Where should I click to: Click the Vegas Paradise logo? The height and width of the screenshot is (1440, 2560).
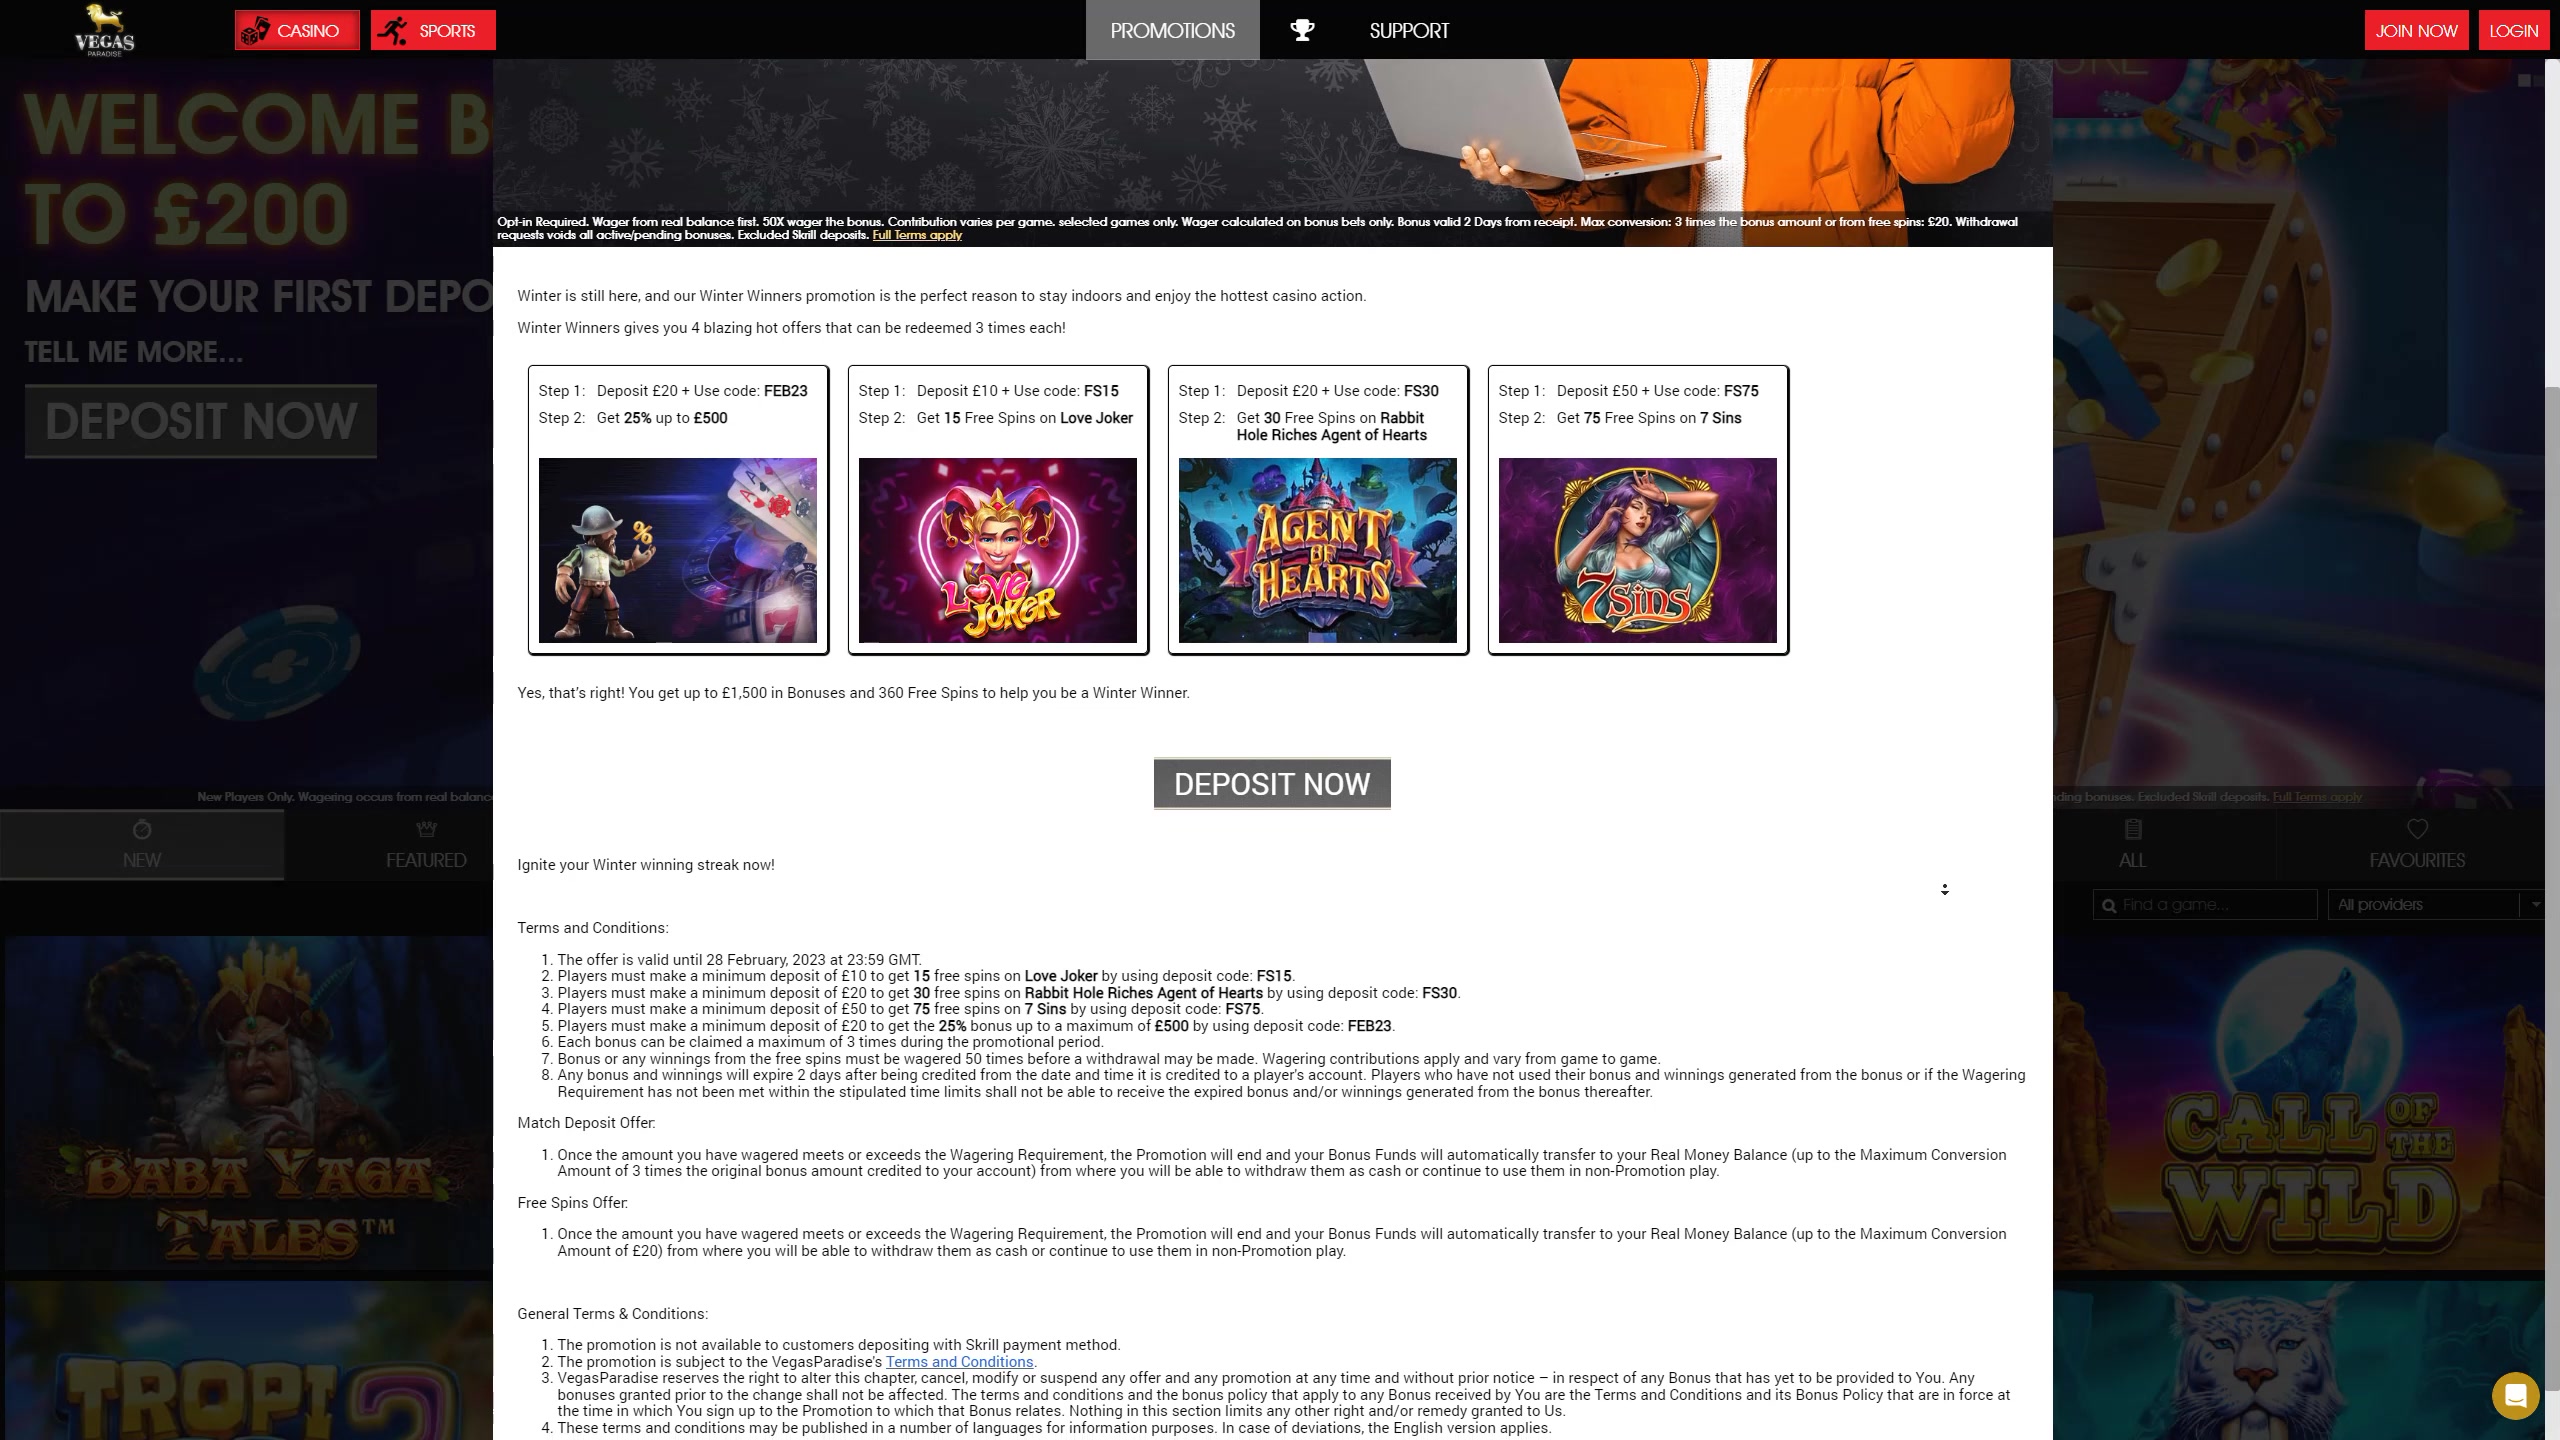[104, 30]
